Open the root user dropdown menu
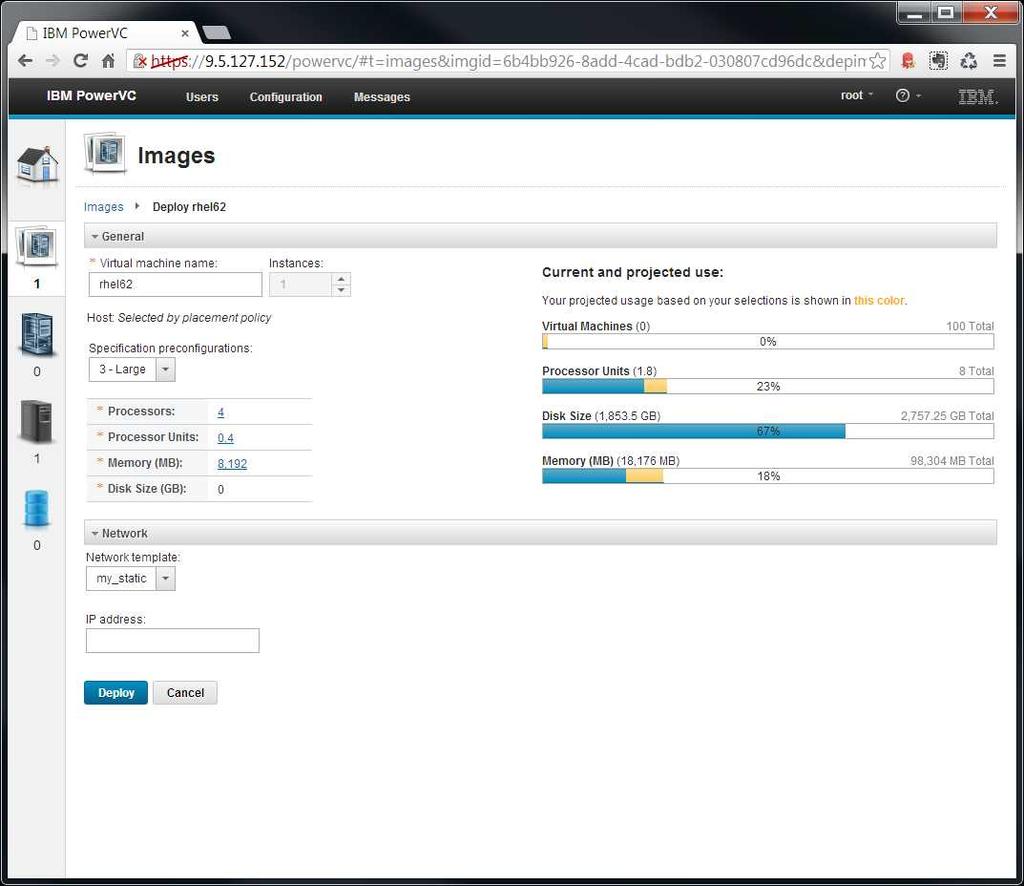This screenshot has height=886, width=1024. [x=856, y=95]
